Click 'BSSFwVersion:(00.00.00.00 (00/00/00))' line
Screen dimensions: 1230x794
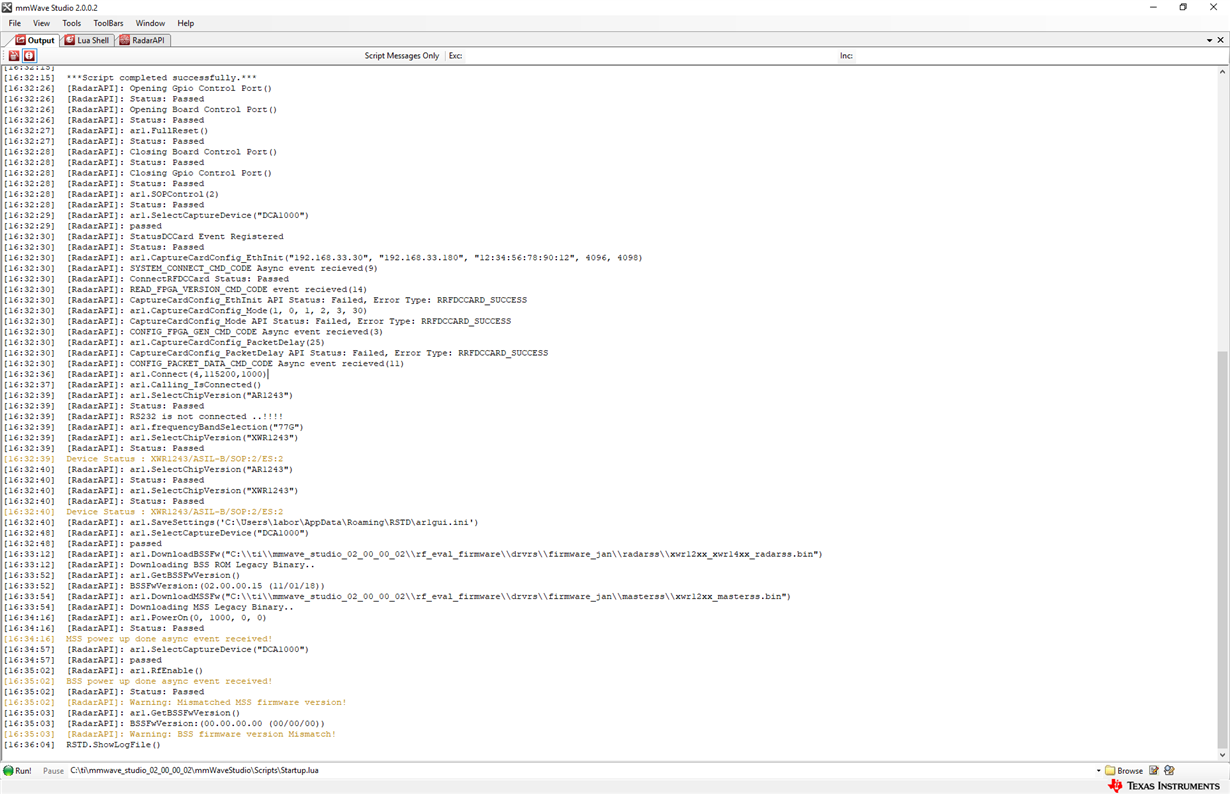coord(227,724)
